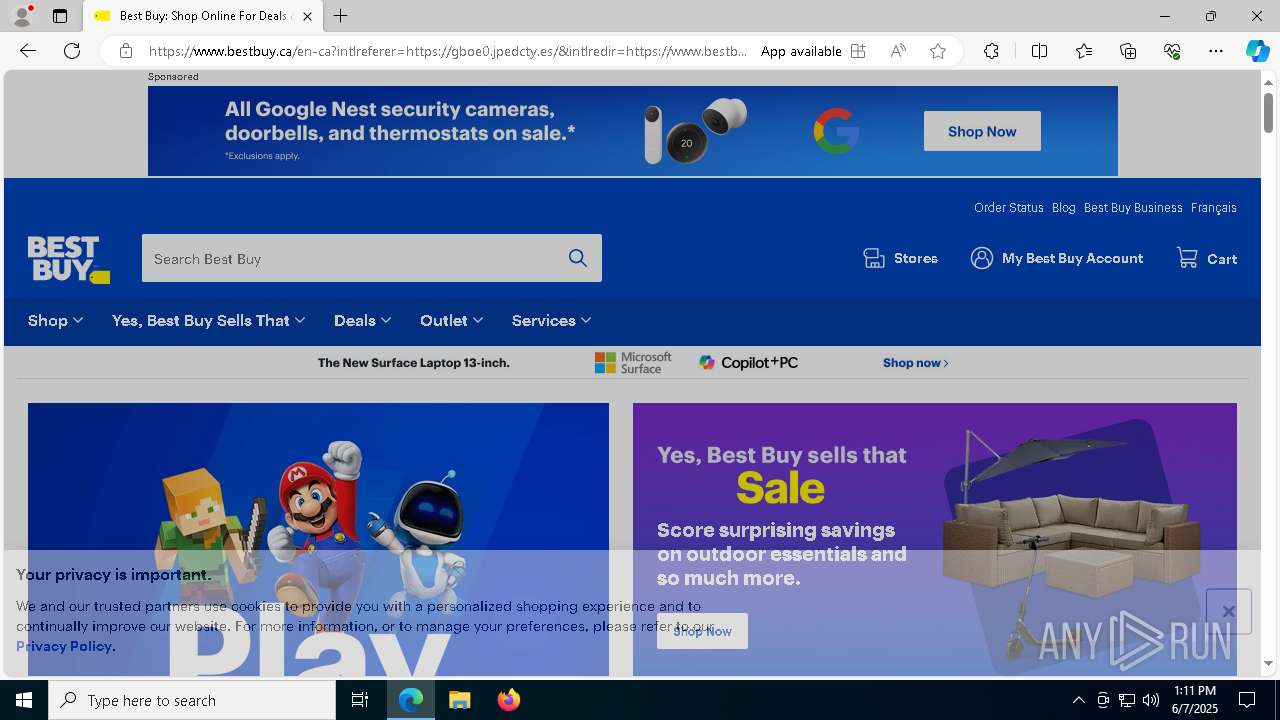The image size is (1280, 720).
Task: Add page to favorites star
Action: [x=938, y=51]
